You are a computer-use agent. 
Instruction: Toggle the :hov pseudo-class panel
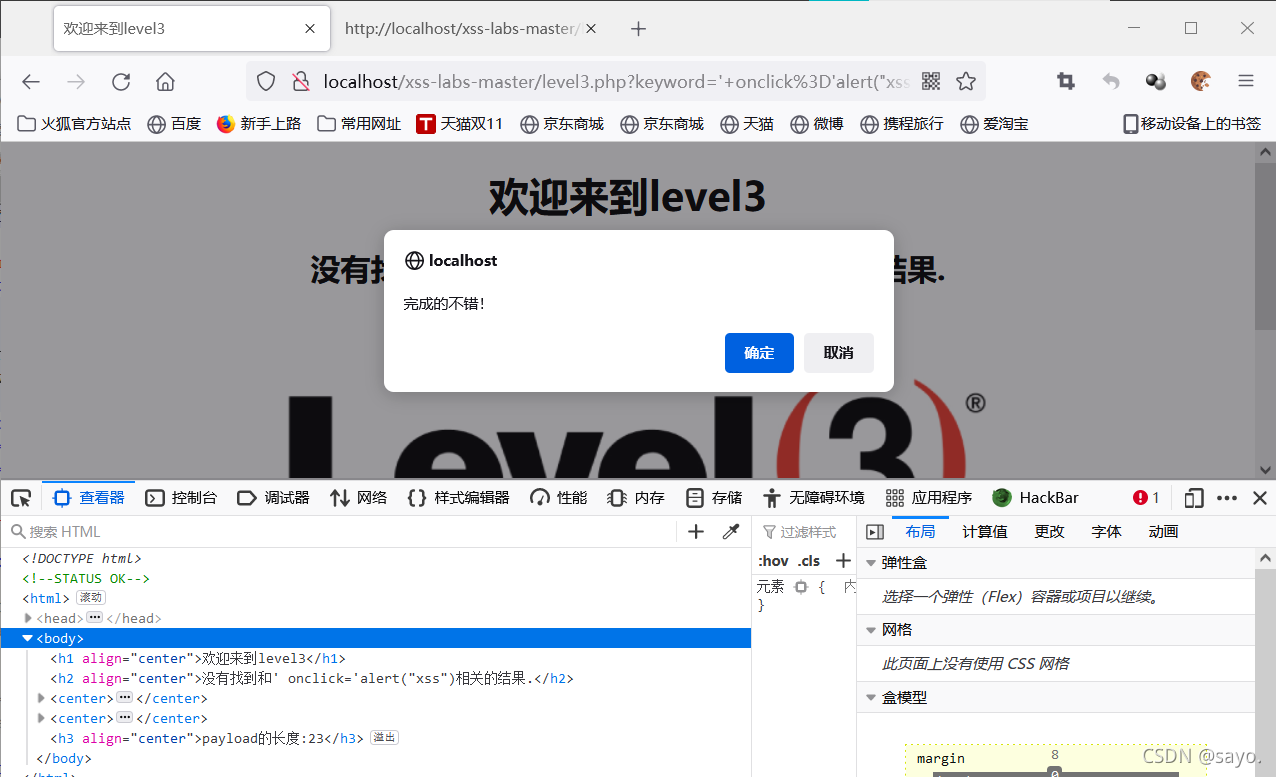[774, 561]
